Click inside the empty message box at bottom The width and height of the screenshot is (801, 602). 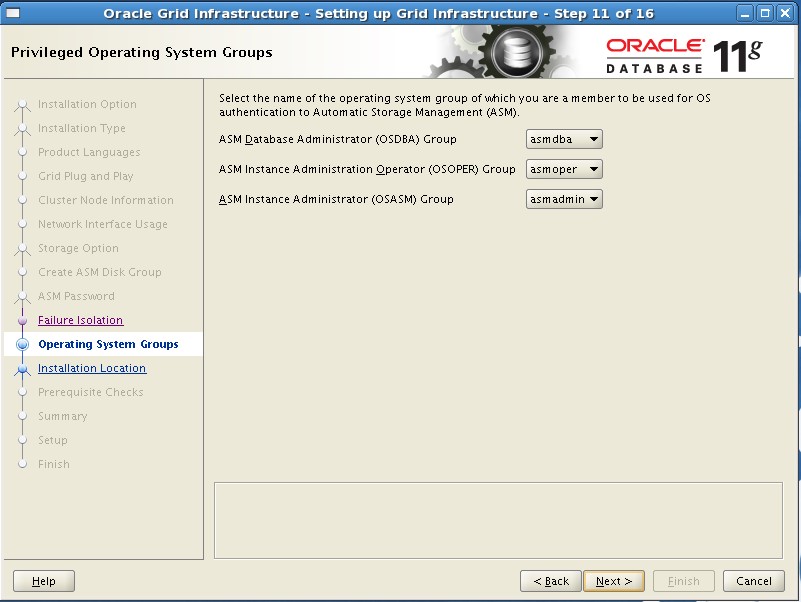pyautogui.click(x=498, y=520)
